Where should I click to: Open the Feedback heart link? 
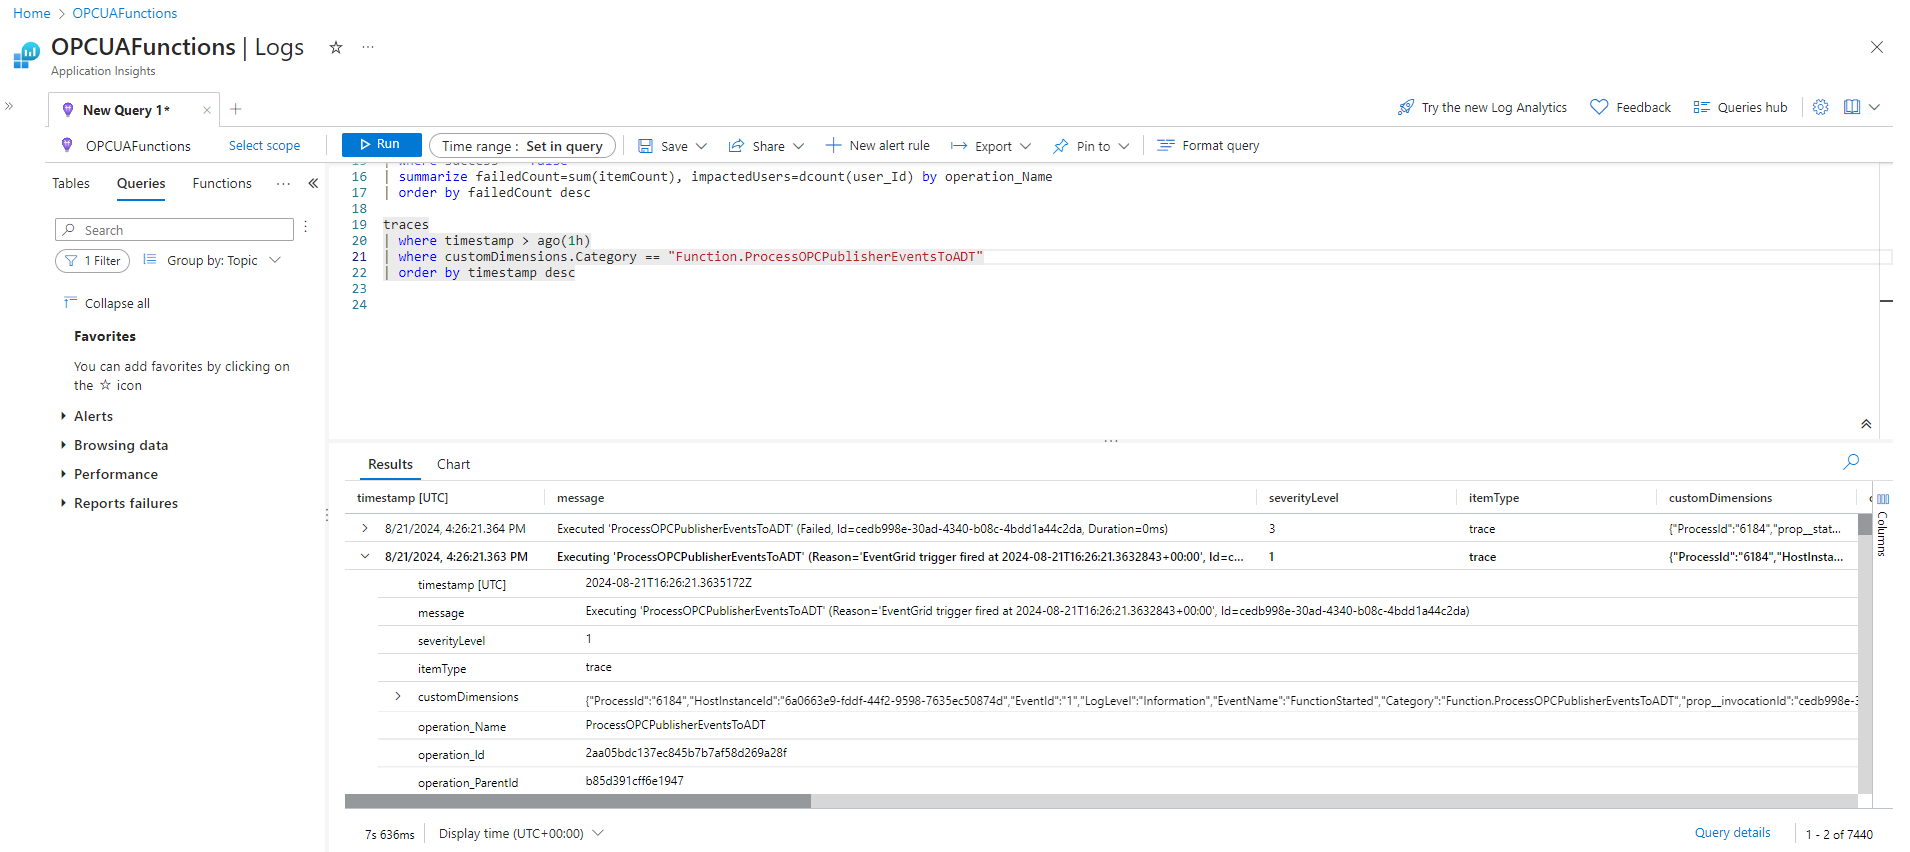pos(1631,107)
